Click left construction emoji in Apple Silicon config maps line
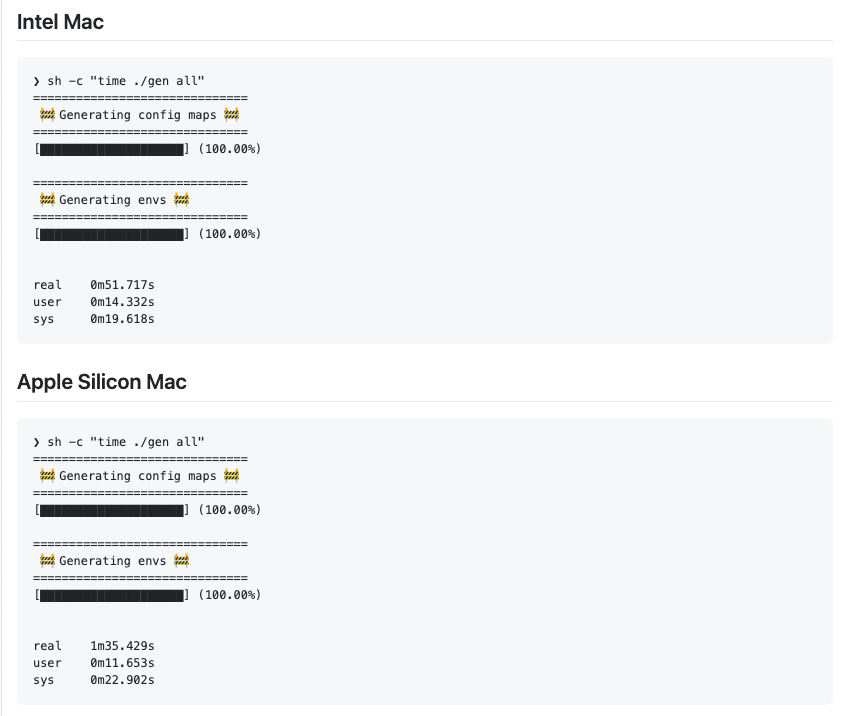The height and width of the screenshot is (716, 847). pos(48,476)
